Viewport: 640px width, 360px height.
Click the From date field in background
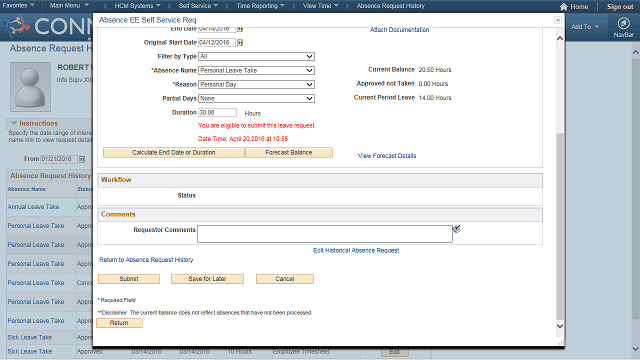(59, 159)
